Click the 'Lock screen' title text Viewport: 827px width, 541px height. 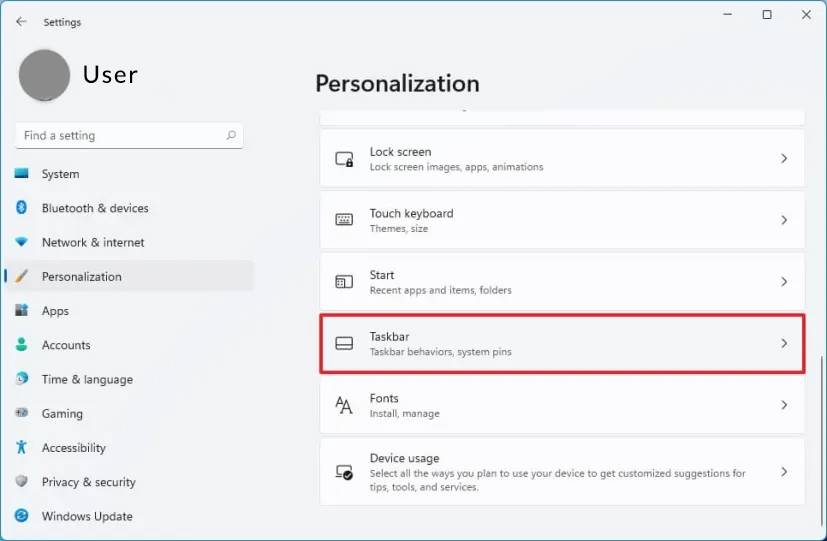(400, 152)
